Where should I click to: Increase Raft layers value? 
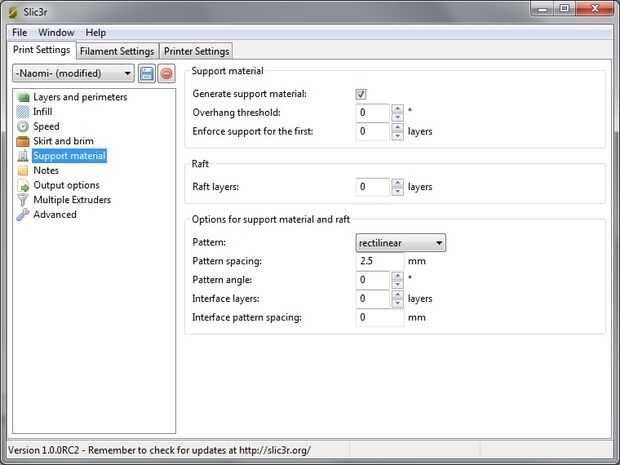click(397, 183)
